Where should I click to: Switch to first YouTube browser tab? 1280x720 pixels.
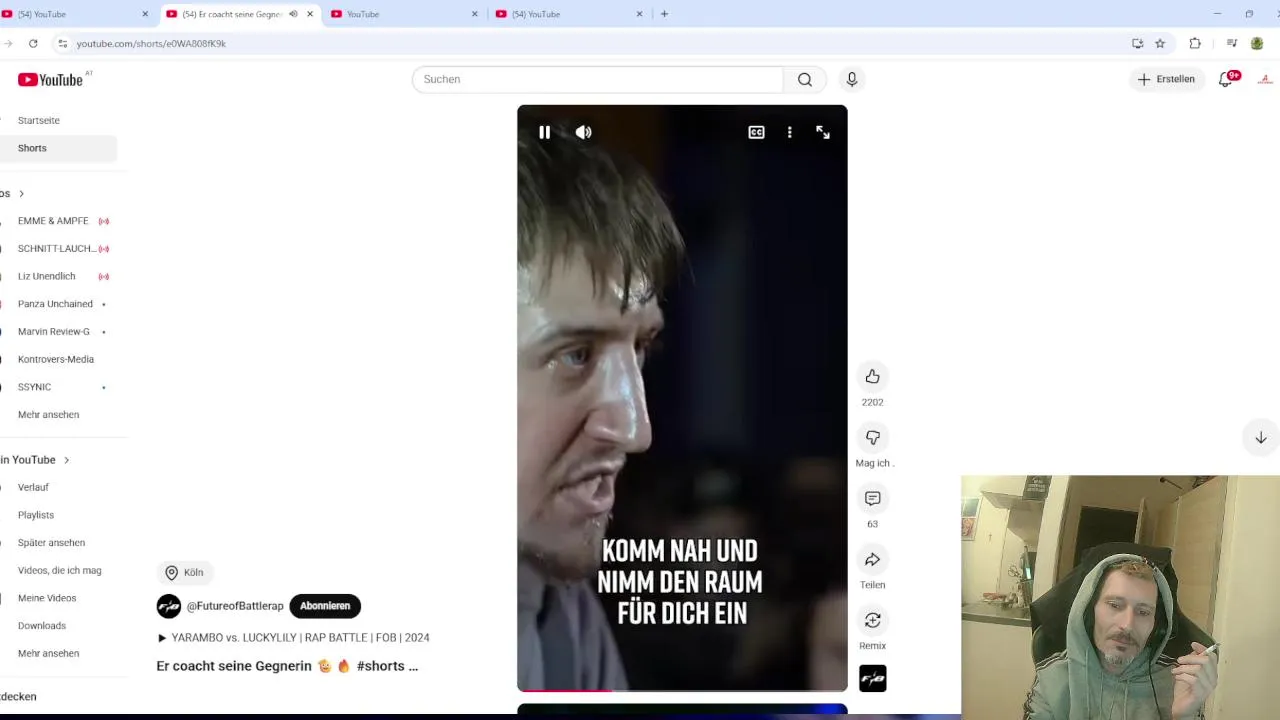[x=74, y=14]
